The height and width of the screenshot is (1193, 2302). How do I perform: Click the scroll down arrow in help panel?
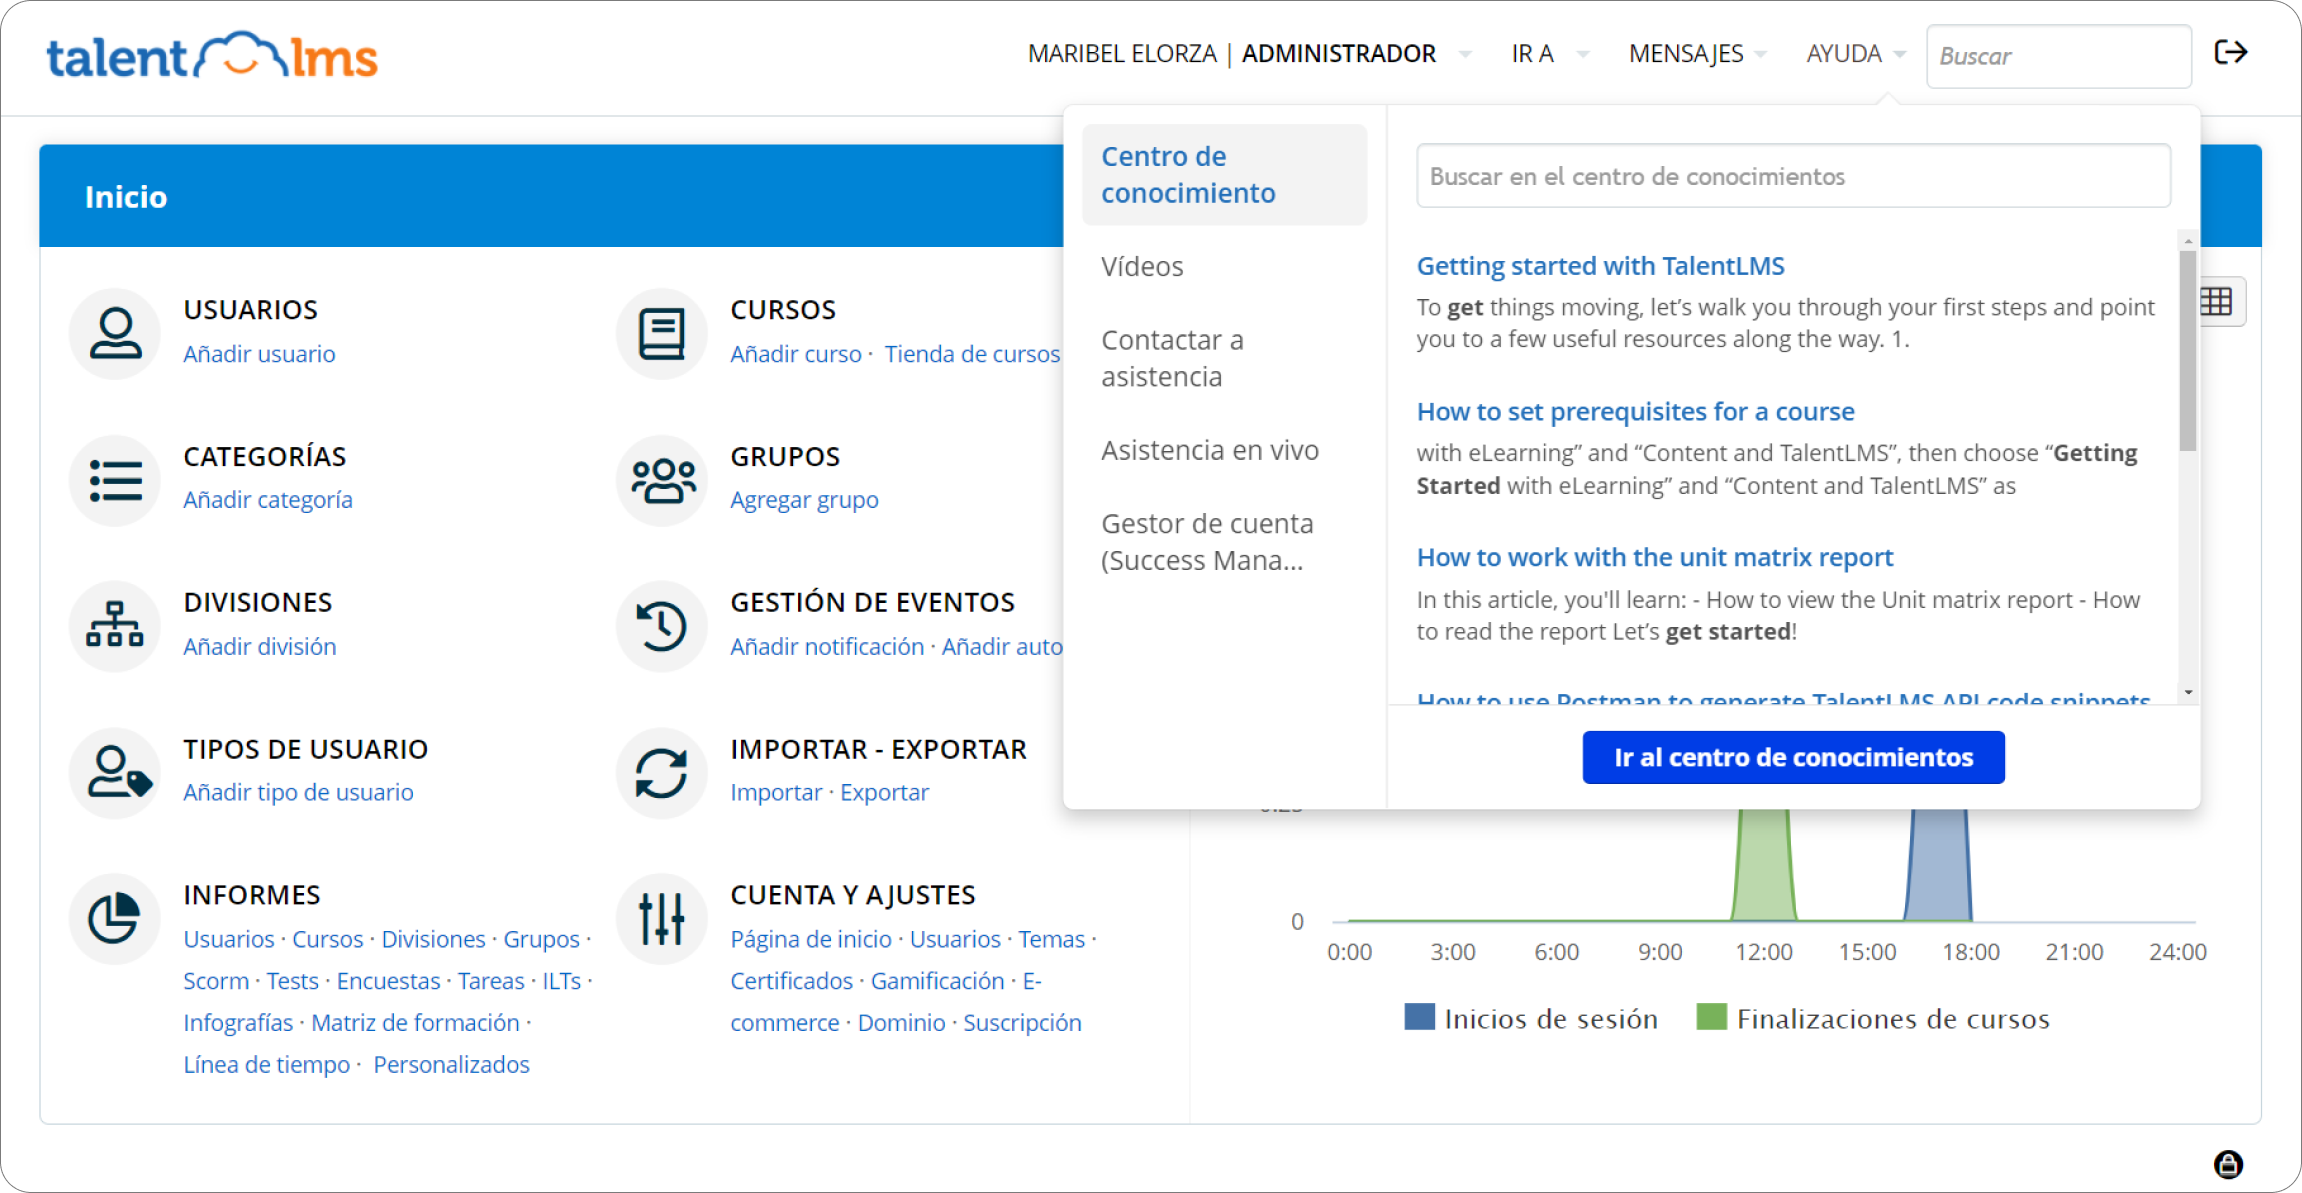point(2188,692)
